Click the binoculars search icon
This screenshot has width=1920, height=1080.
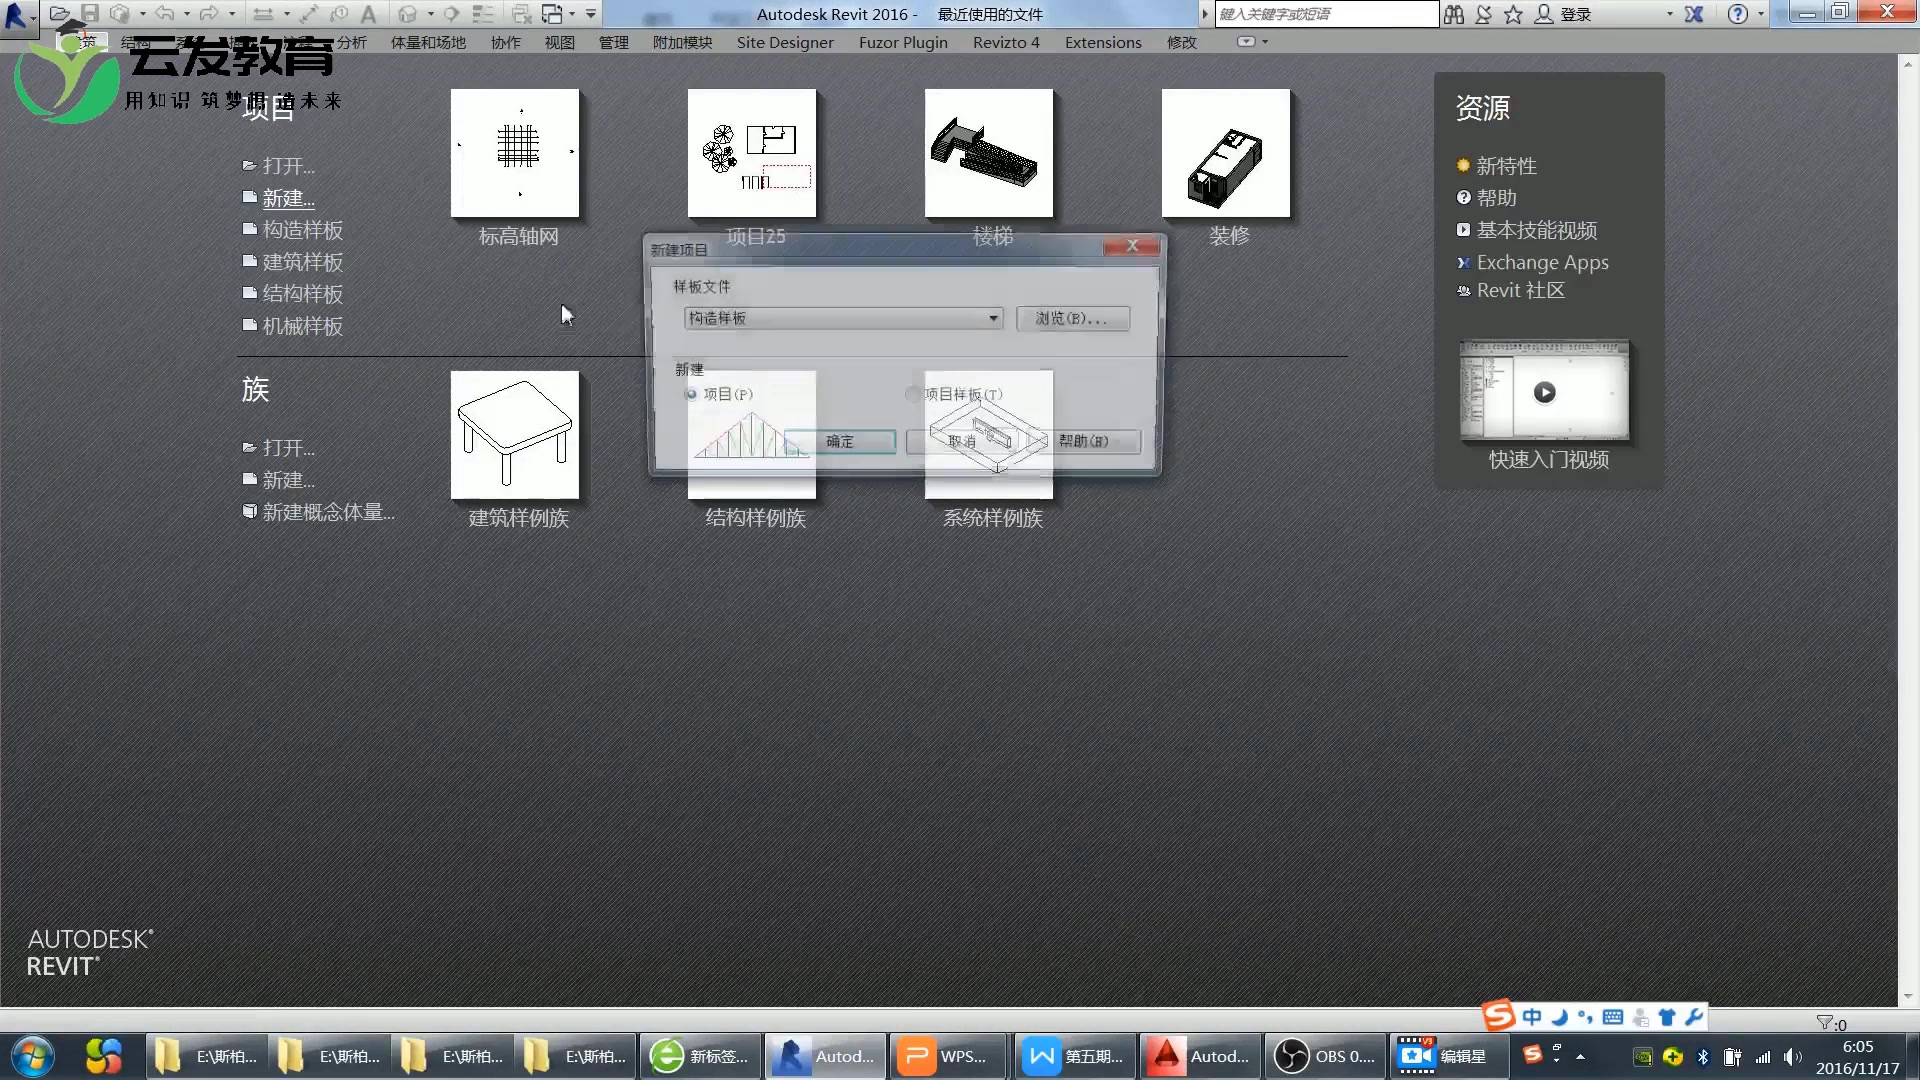coord(1454,14)
